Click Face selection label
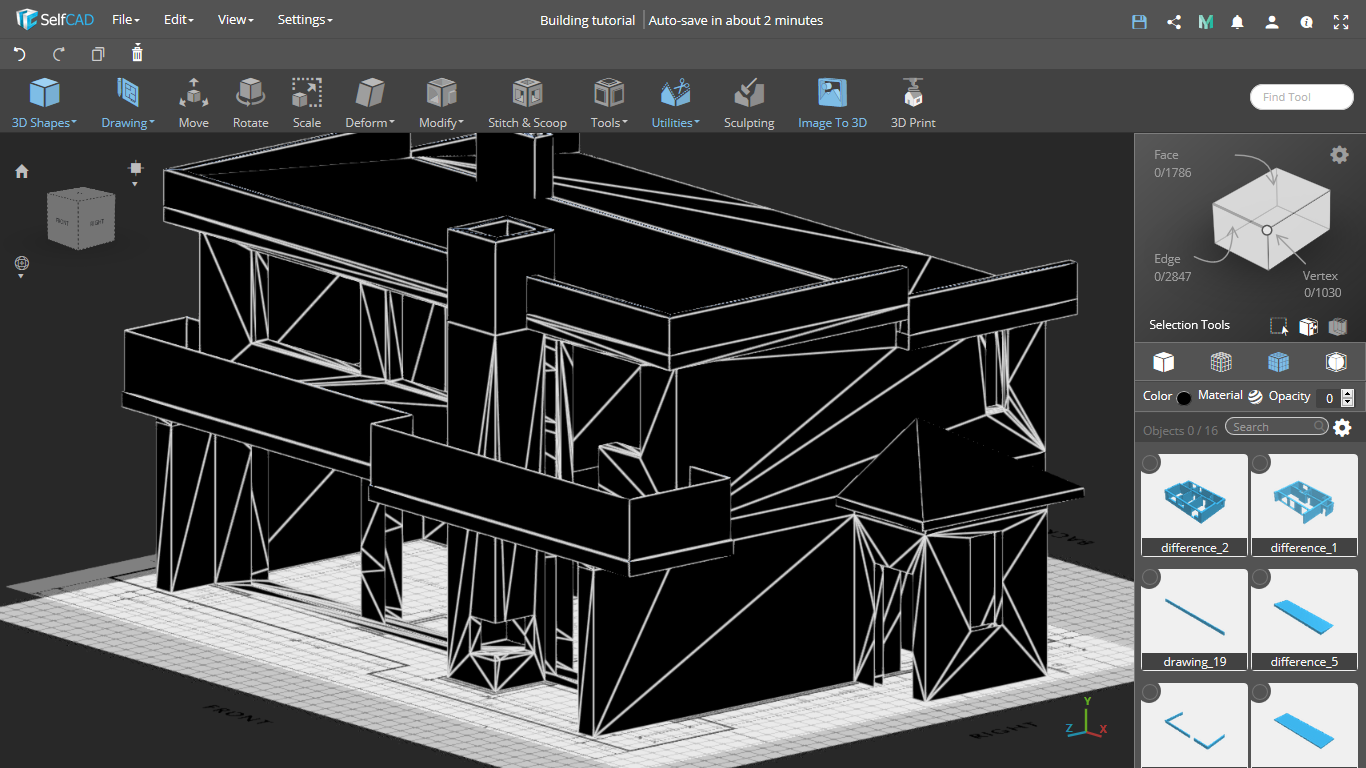 click(1166, 155)
